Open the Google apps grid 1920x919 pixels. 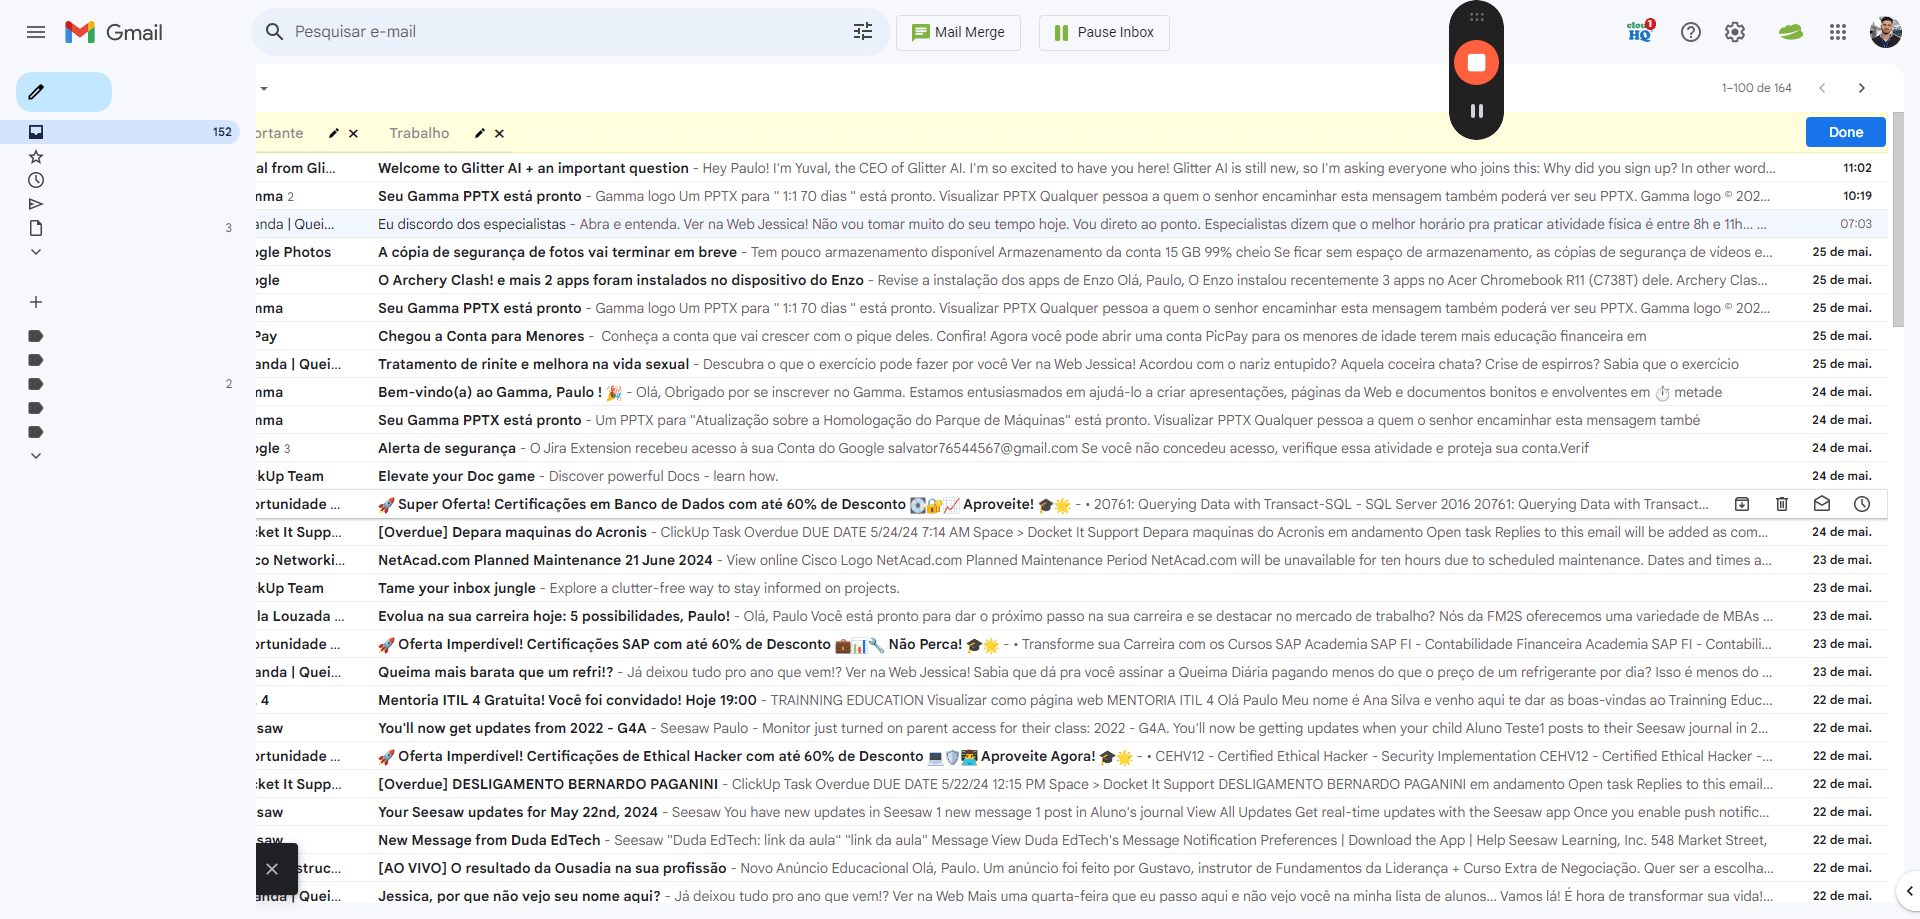pos(1838,32)
